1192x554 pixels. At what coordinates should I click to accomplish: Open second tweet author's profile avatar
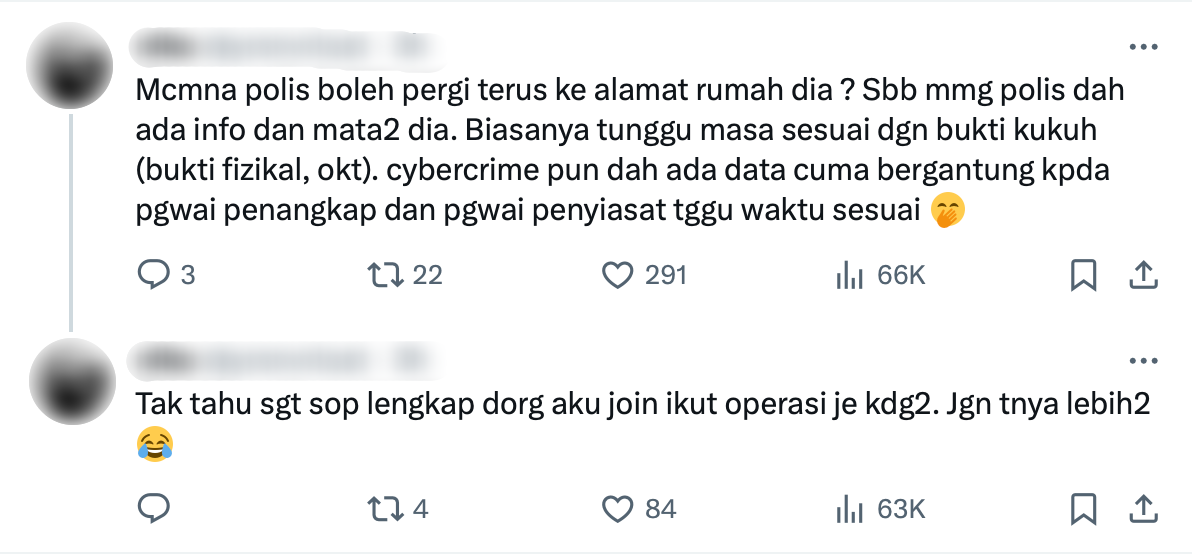70,382
